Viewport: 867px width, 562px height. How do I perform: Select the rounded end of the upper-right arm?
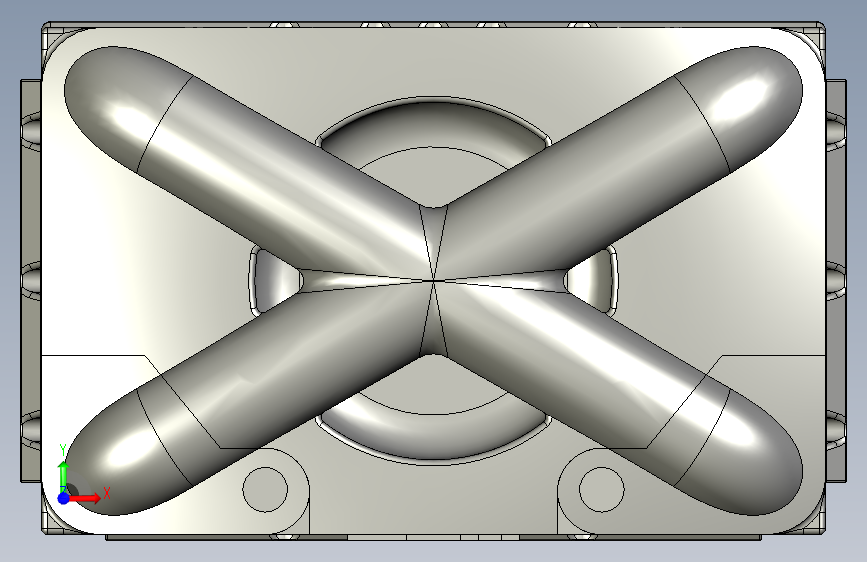coord(744,105)
